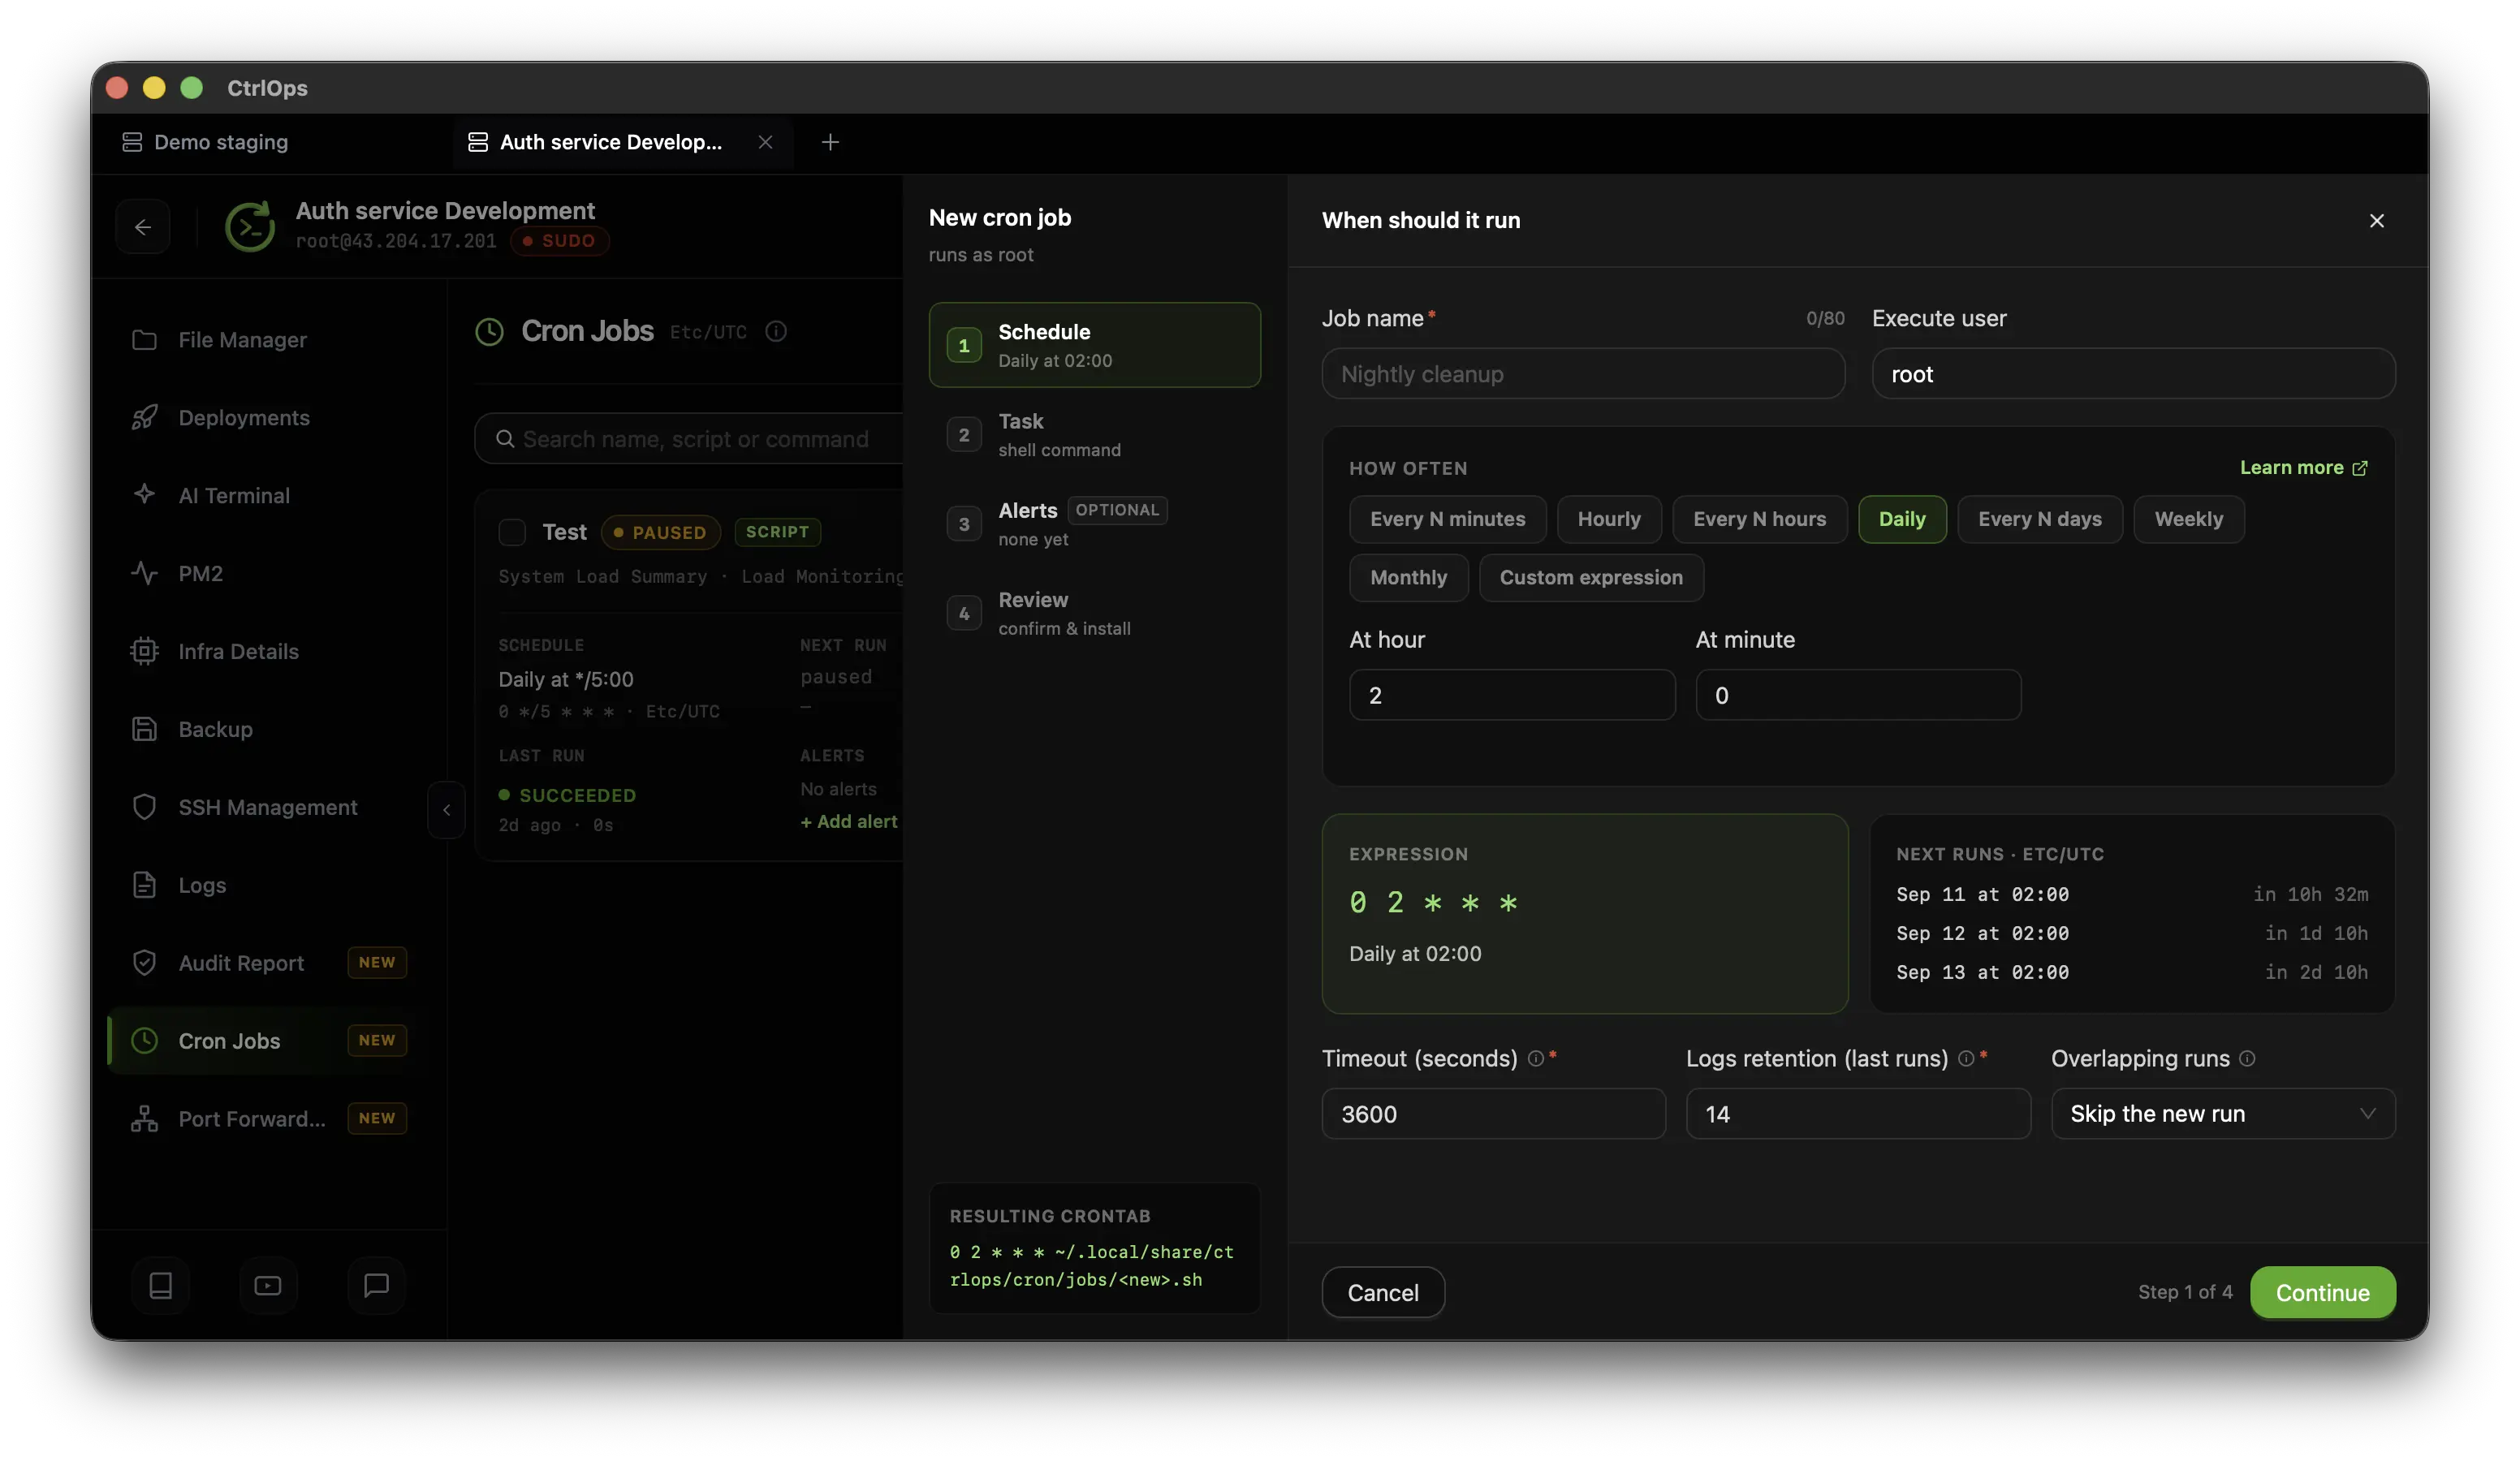Open AI Terminal sparkle icon
Image resolution: width=2520 pixels, height=1461 pixels.
[x=144, y=495]
